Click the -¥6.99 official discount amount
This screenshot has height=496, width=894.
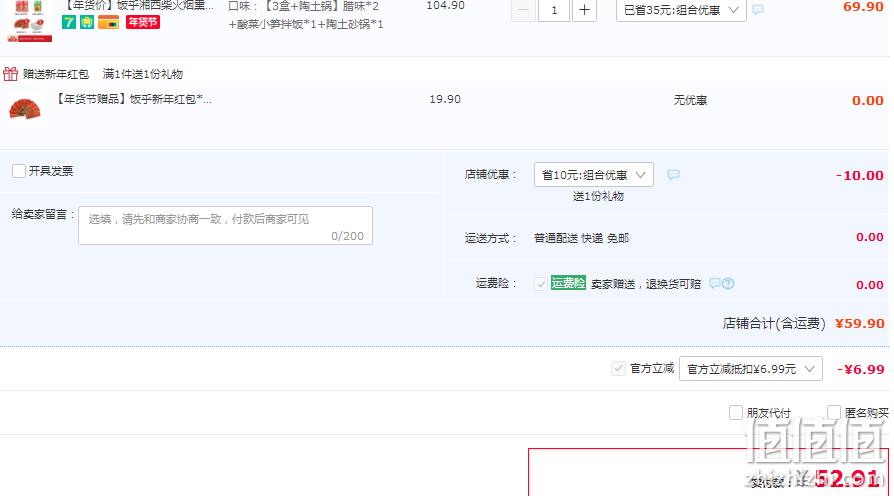[860, 369]
